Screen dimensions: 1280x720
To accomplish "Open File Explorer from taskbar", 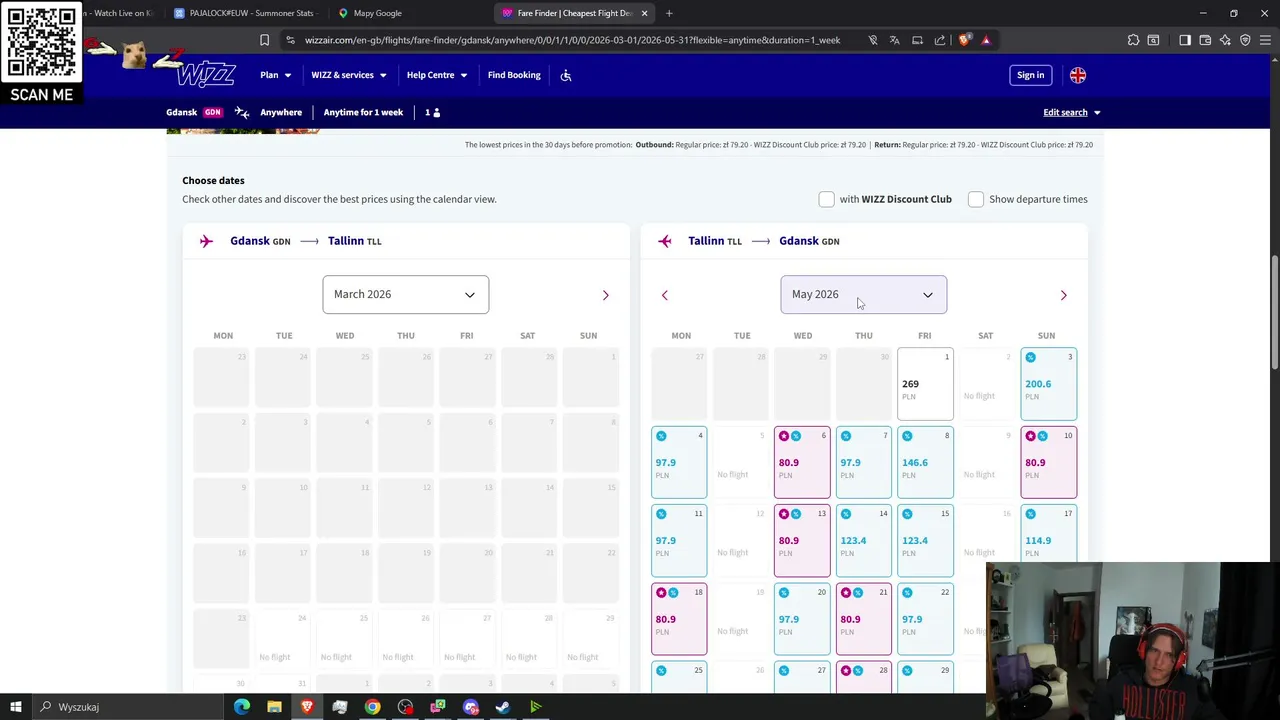I will coord(274,707).
